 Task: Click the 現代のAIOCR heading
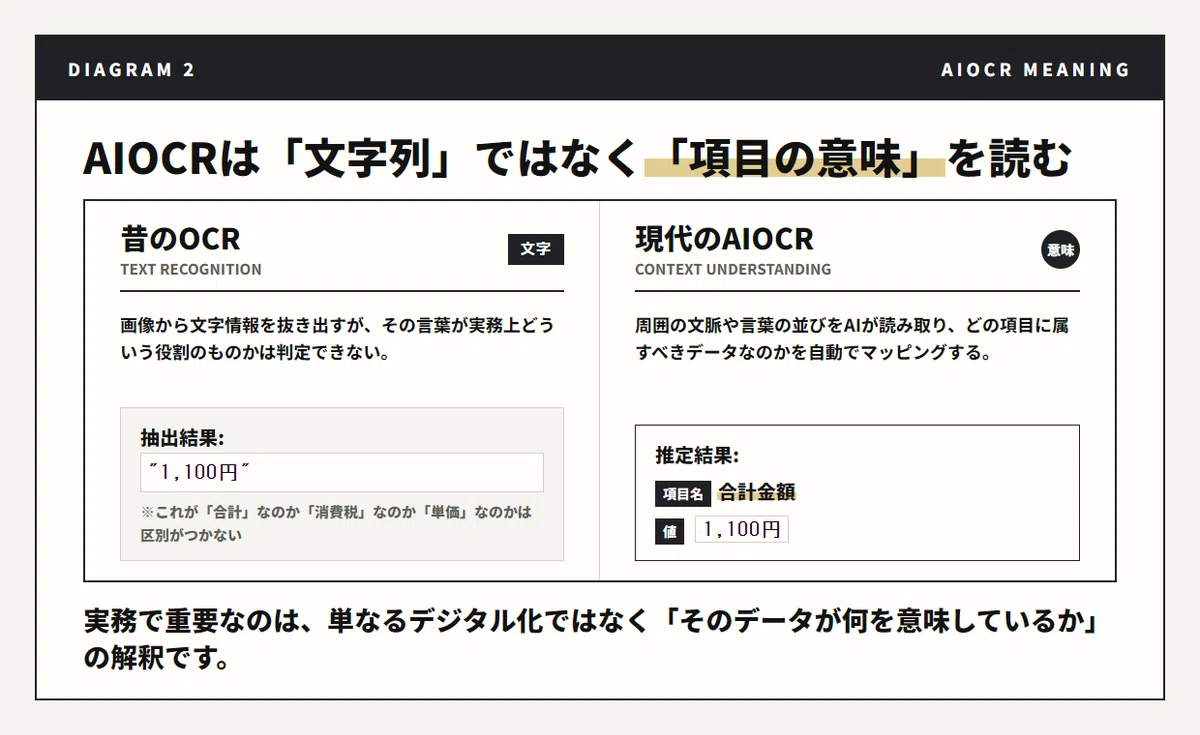coord(724,239)
